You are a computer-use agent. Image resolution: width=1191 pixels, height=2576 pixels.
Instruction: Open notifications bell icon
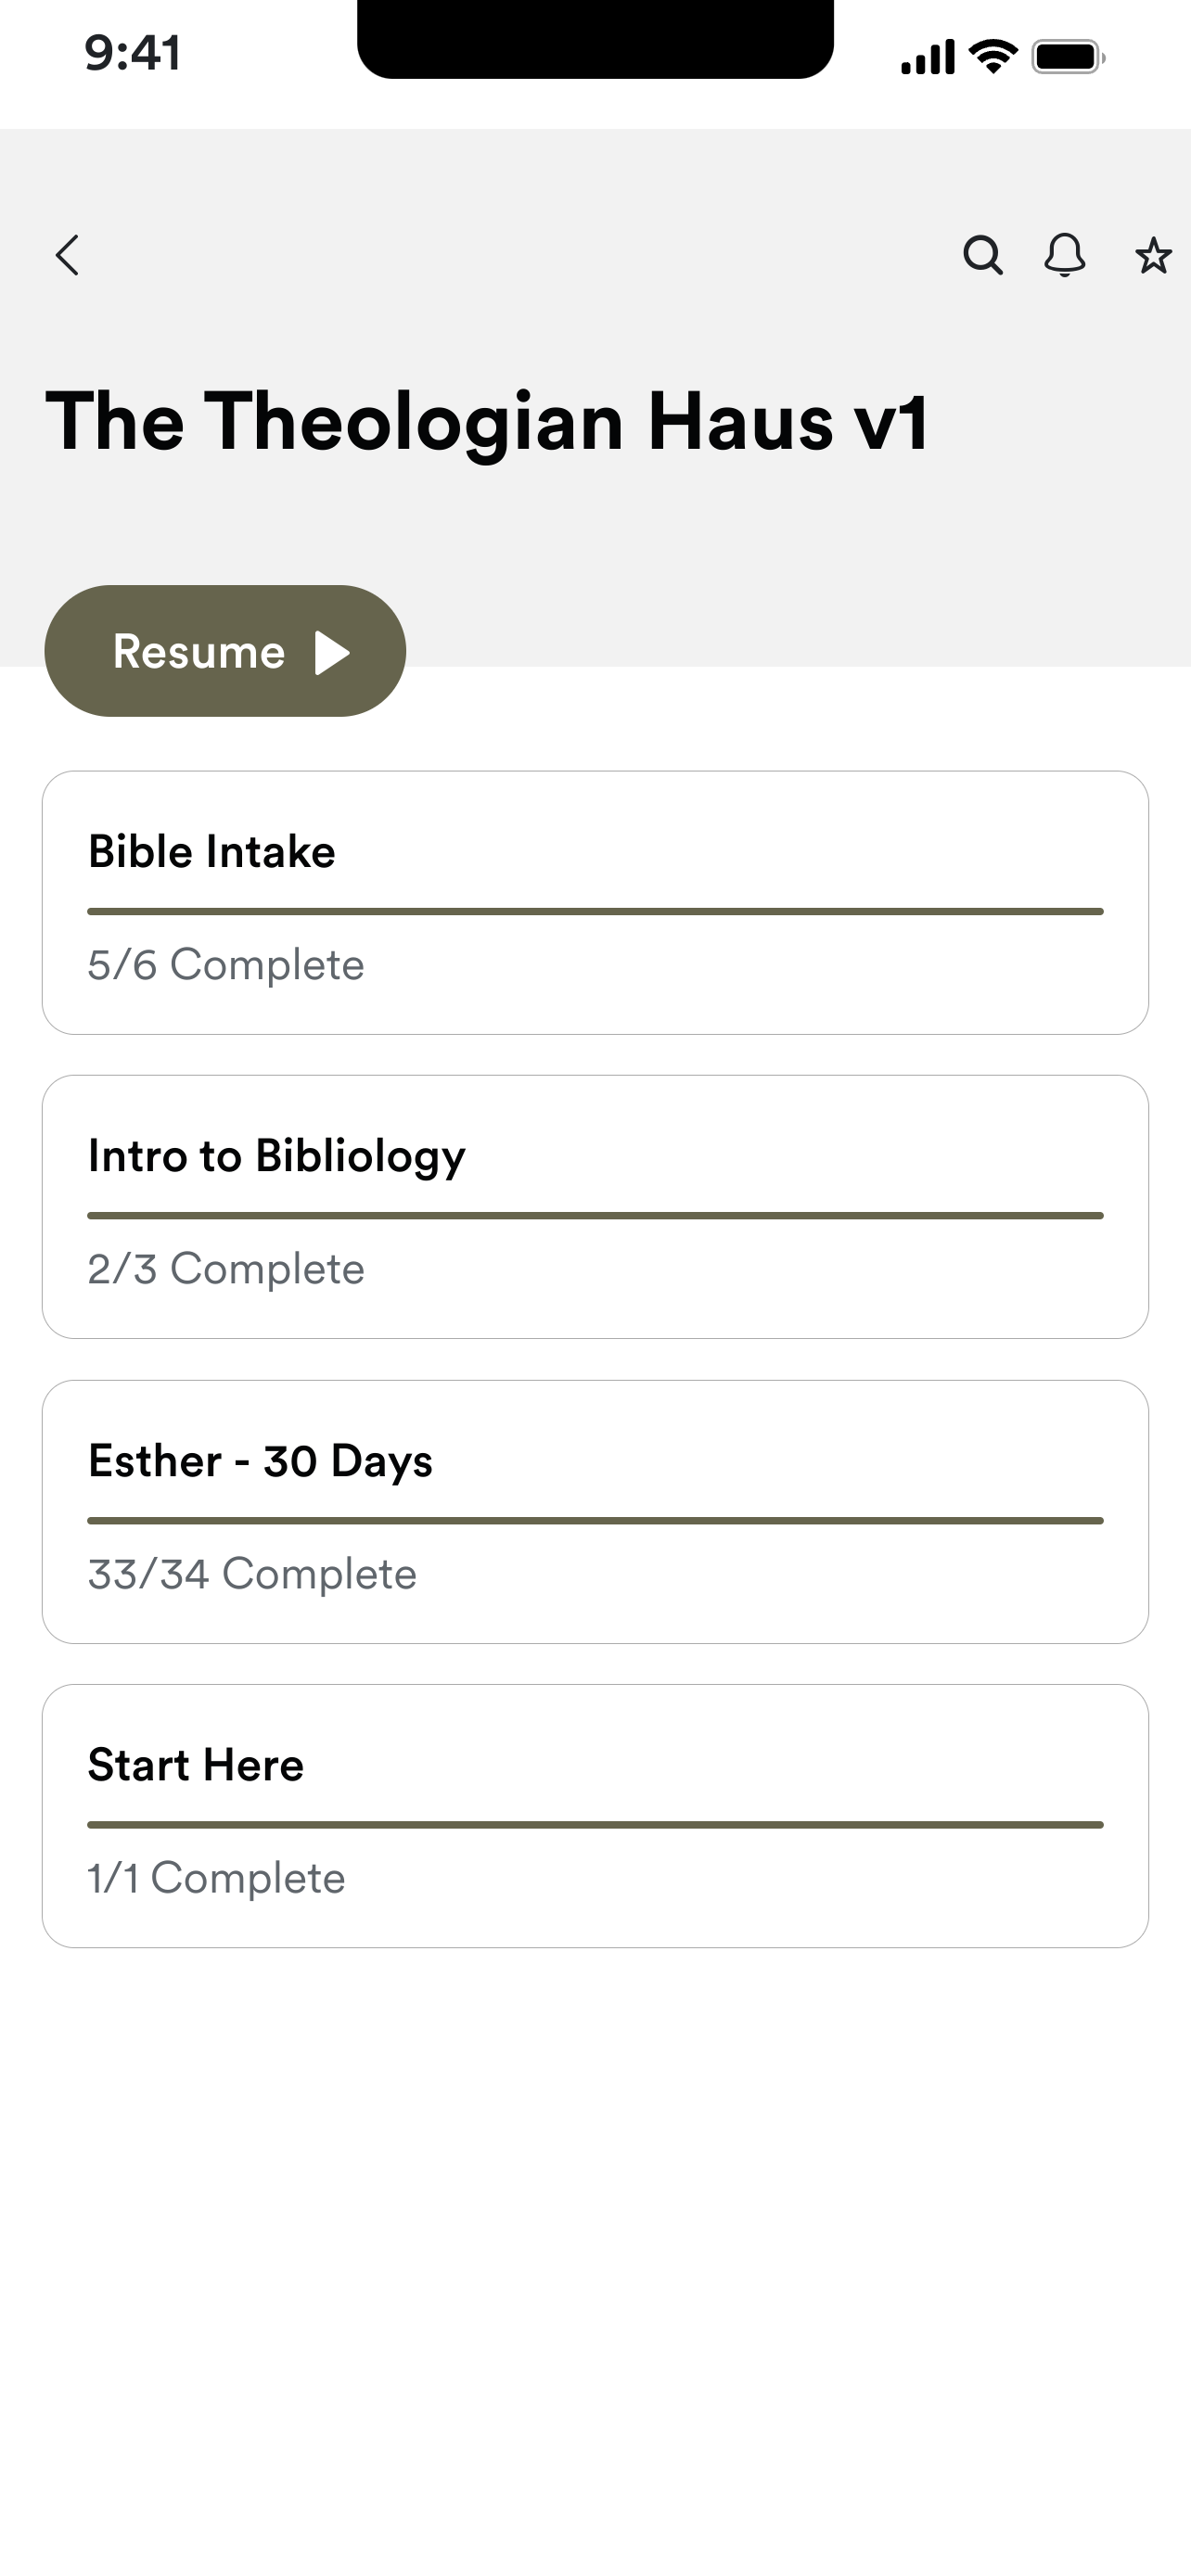pos(1065,255)
